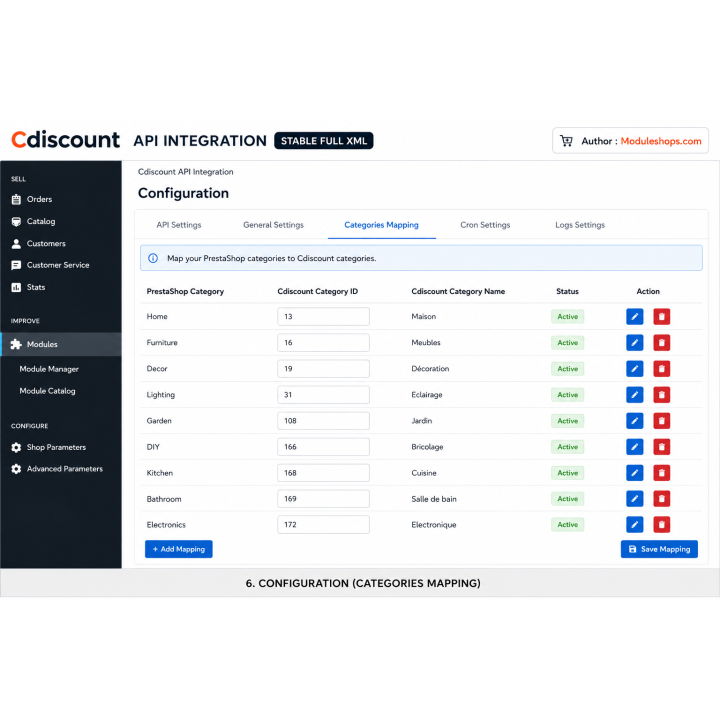
Task: Edit the Electronics mapping row
Action: pyautogui.click(x=634, y=524)
